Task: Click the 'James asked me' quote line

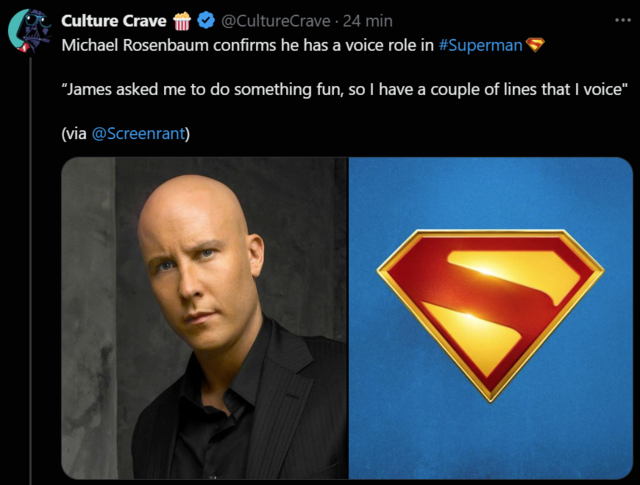Action: pyautogui.click(x=344, y=89)
